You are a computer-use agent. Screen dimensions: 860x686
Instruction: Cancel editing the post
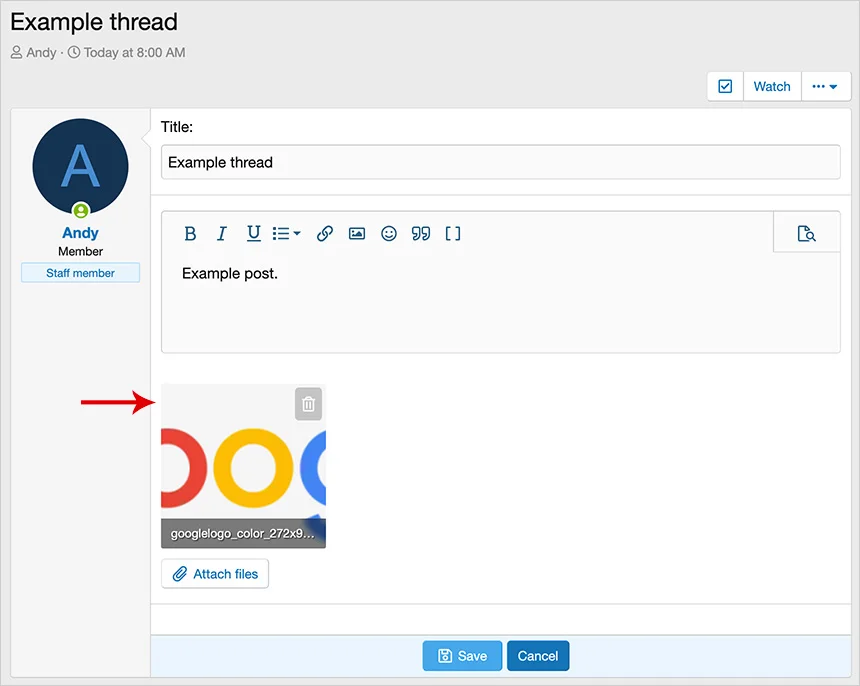[538, 656]
